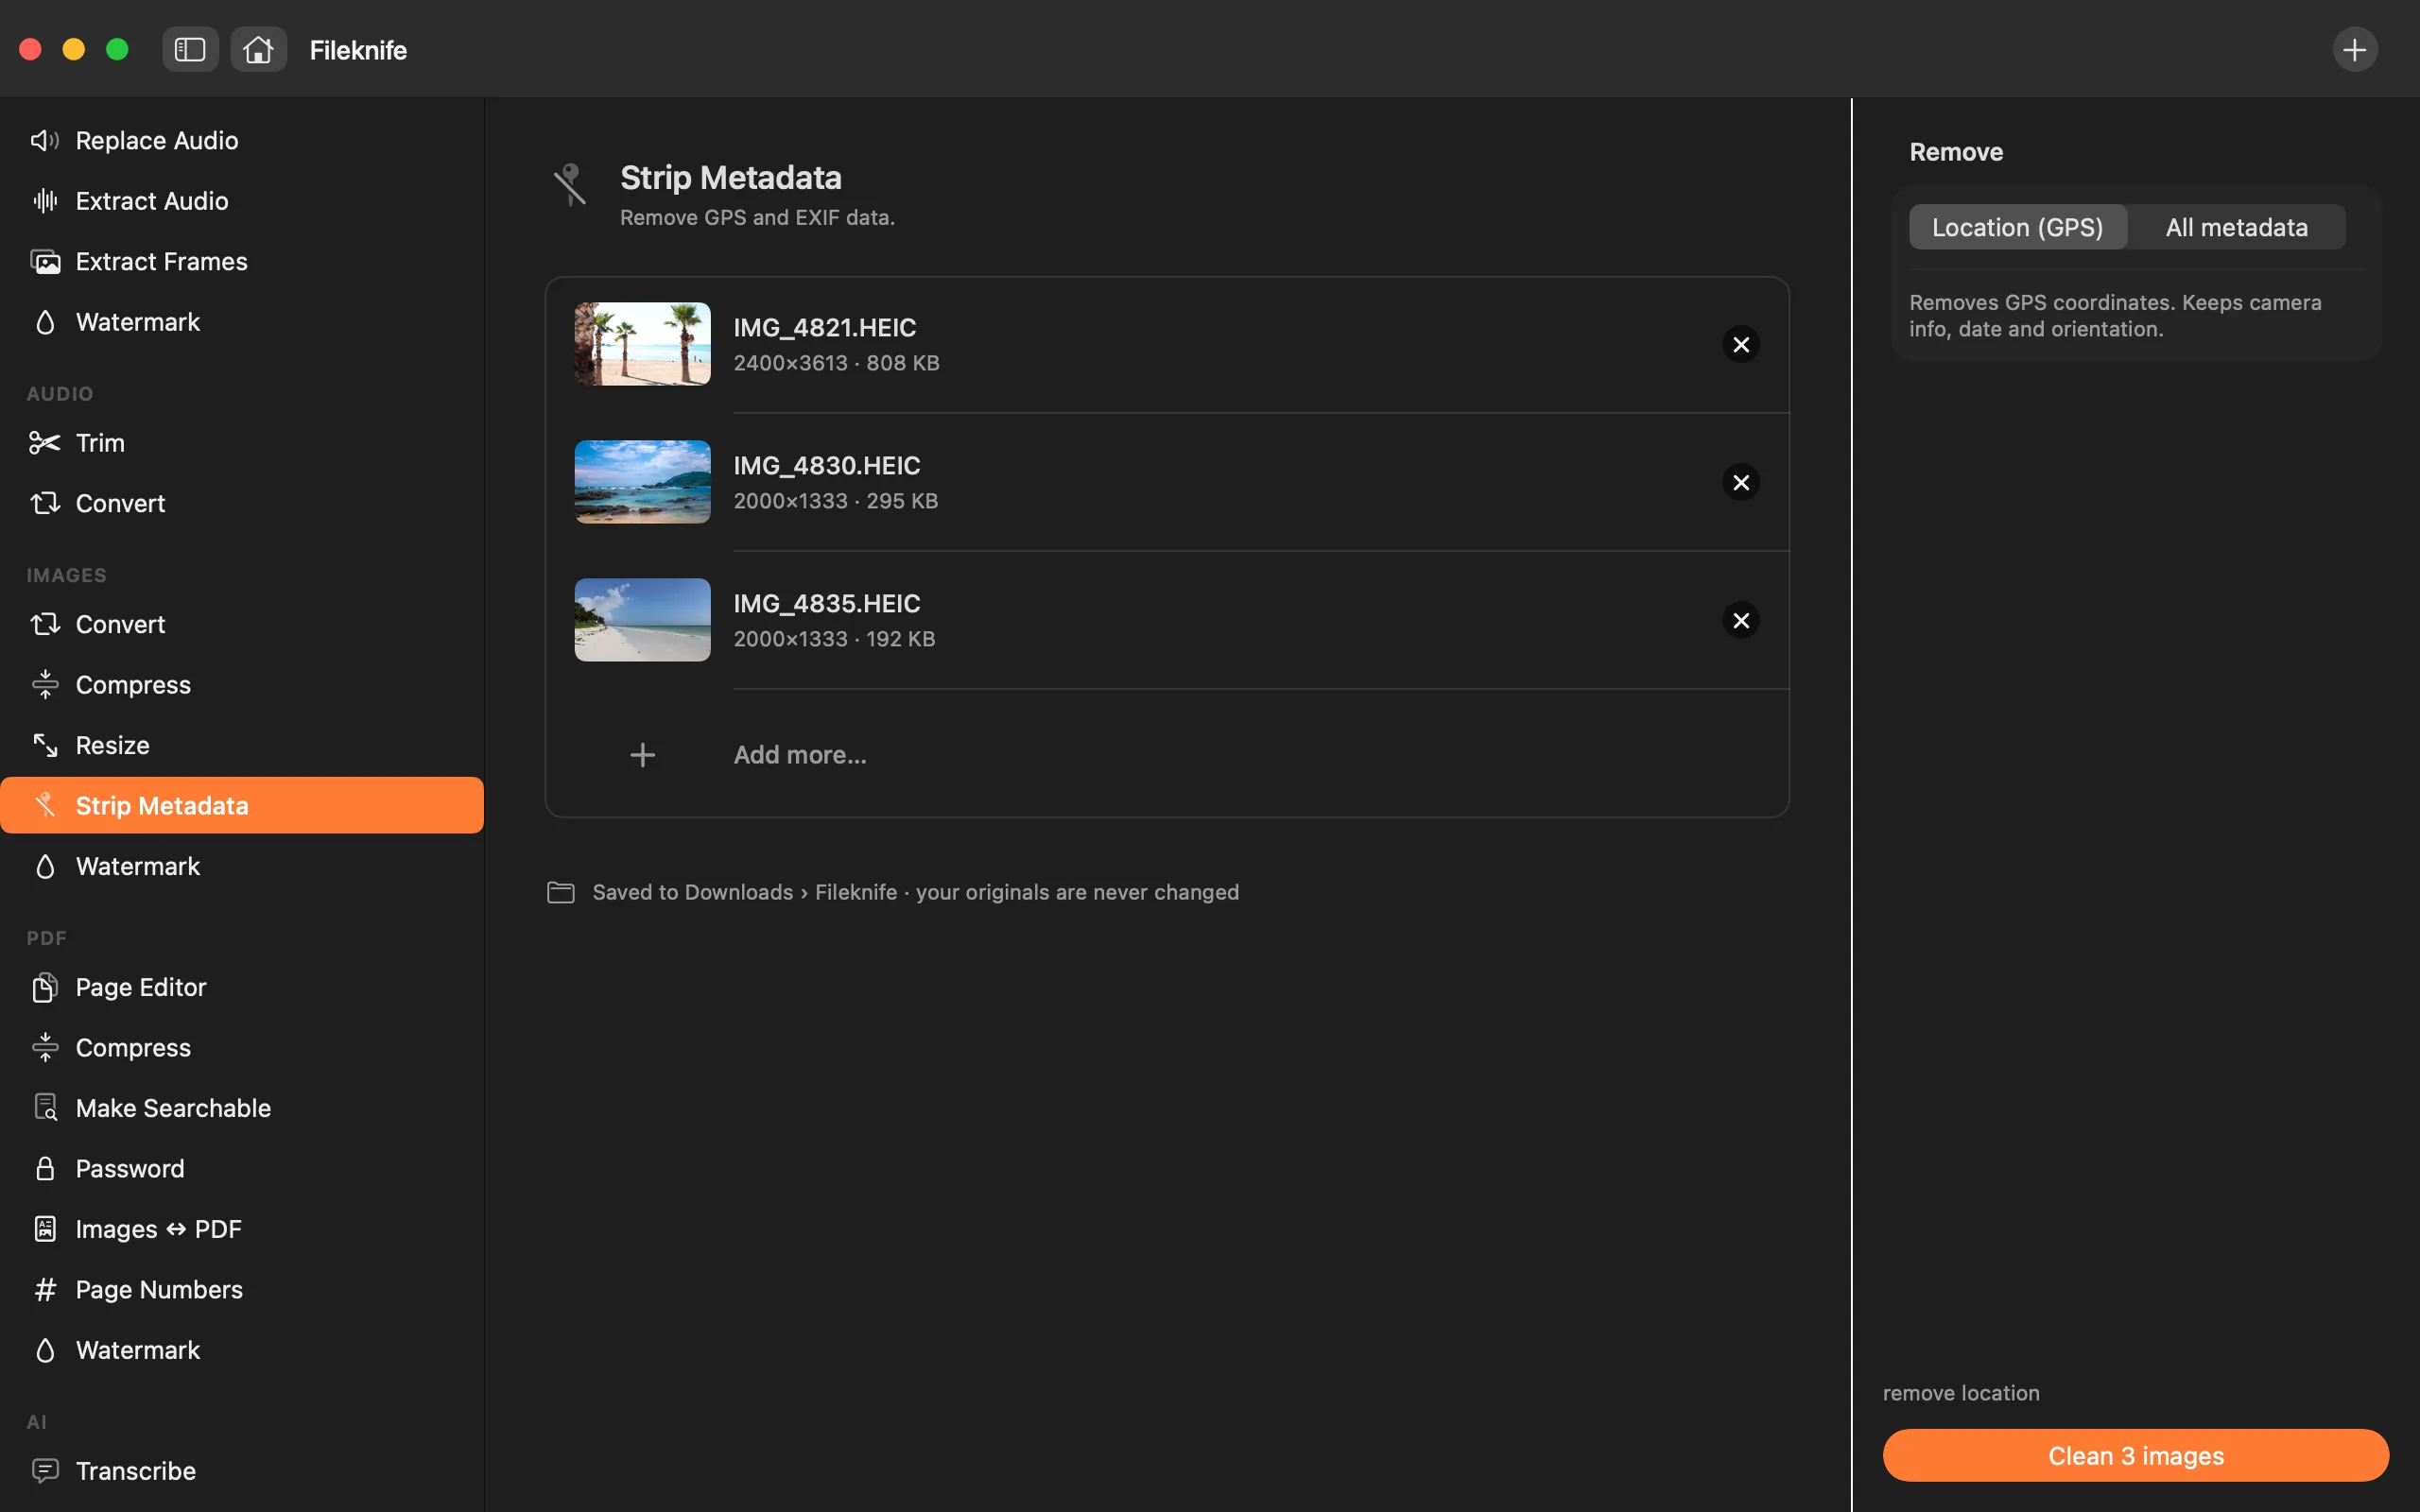2420x1512 pixels.
Task: Open the Audio Trim scissors tool
Action: 242,442
